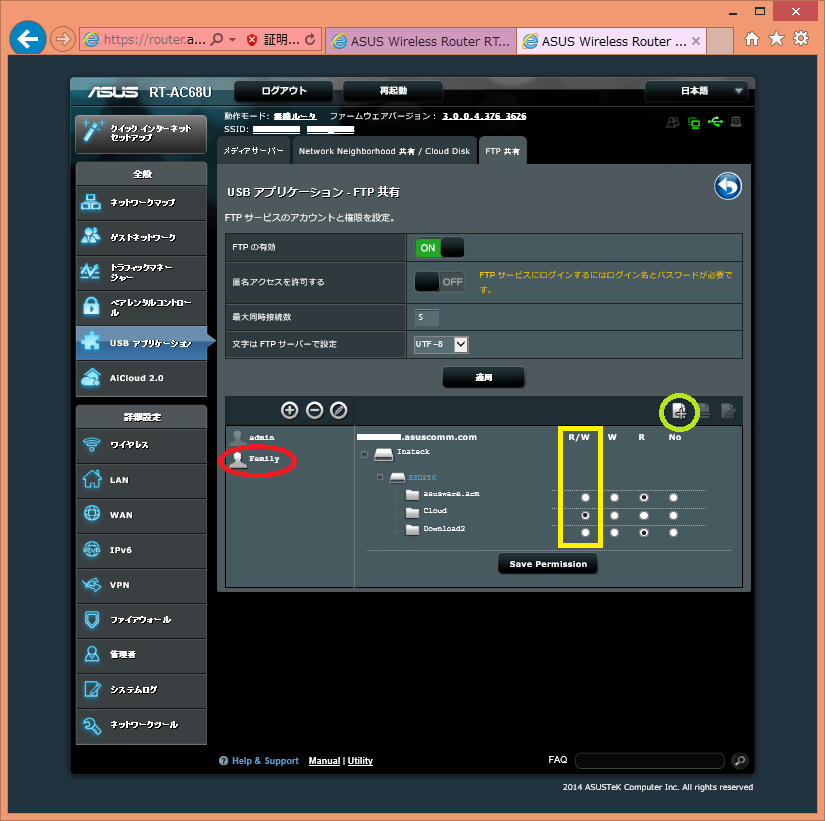This screenshot has width=825, height=821.
Task: Open the Utility link in footer
Action: (x=360, y=760)
